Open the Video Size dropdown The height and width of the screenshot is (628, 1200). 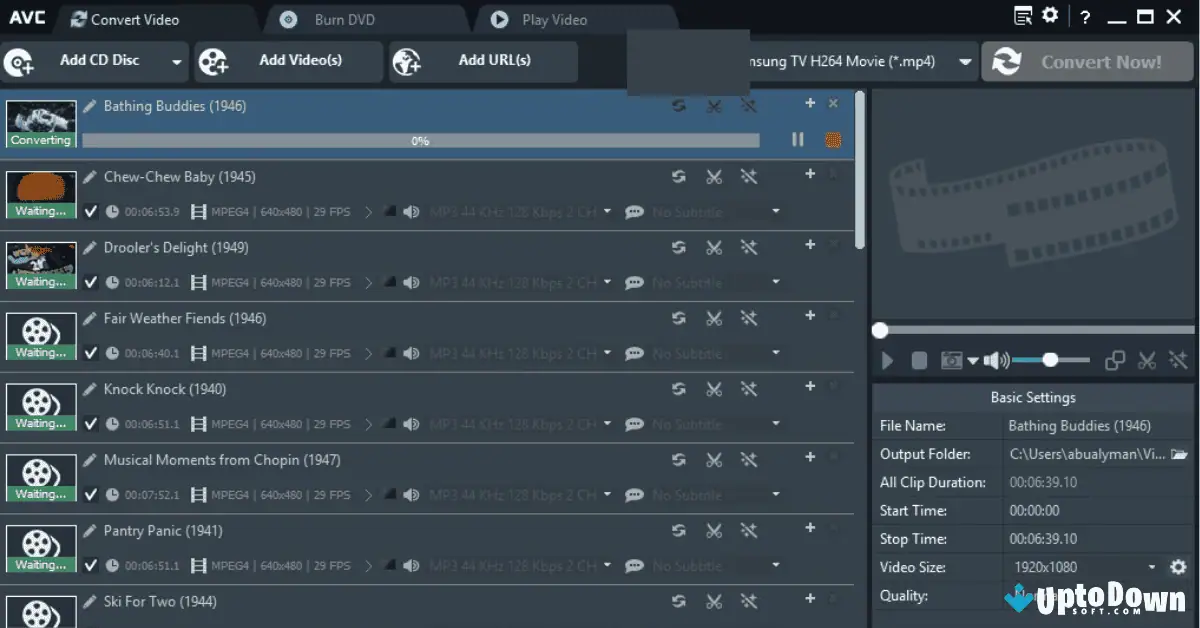coord(1152,567)
